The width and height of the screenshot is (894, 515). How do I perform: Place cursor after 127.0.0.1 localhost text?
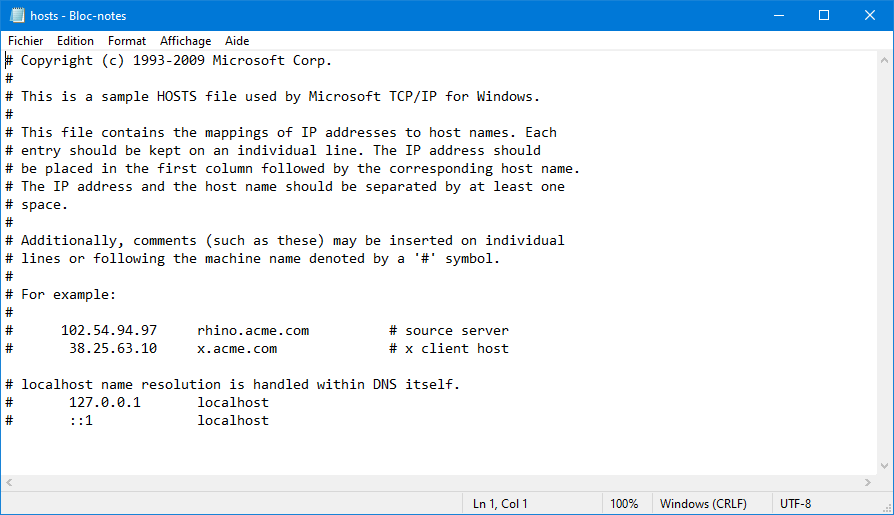click(270, 403)
